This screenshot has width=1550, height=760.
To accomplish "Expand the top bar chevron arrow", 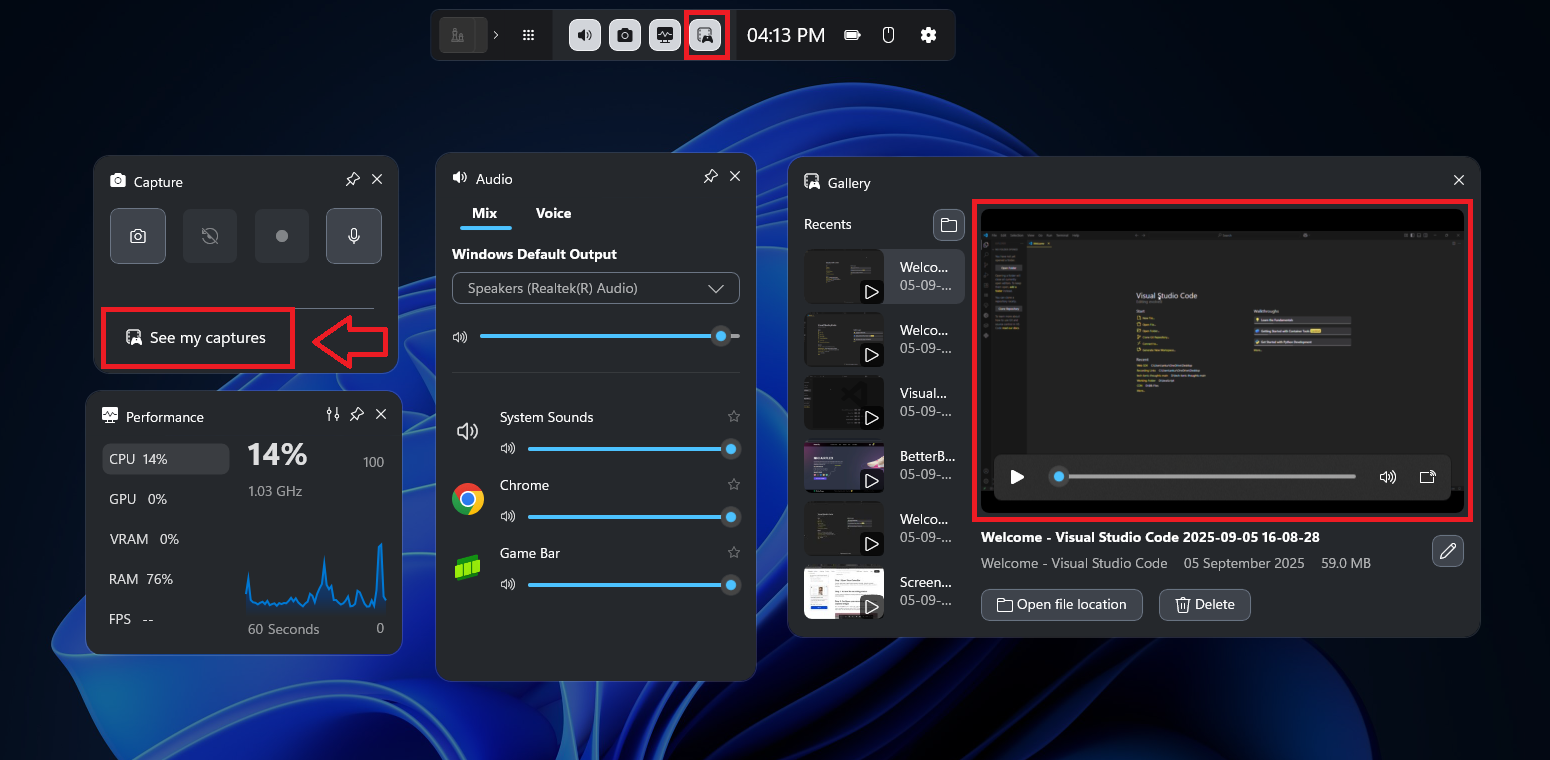I will (x=496, y=35).
